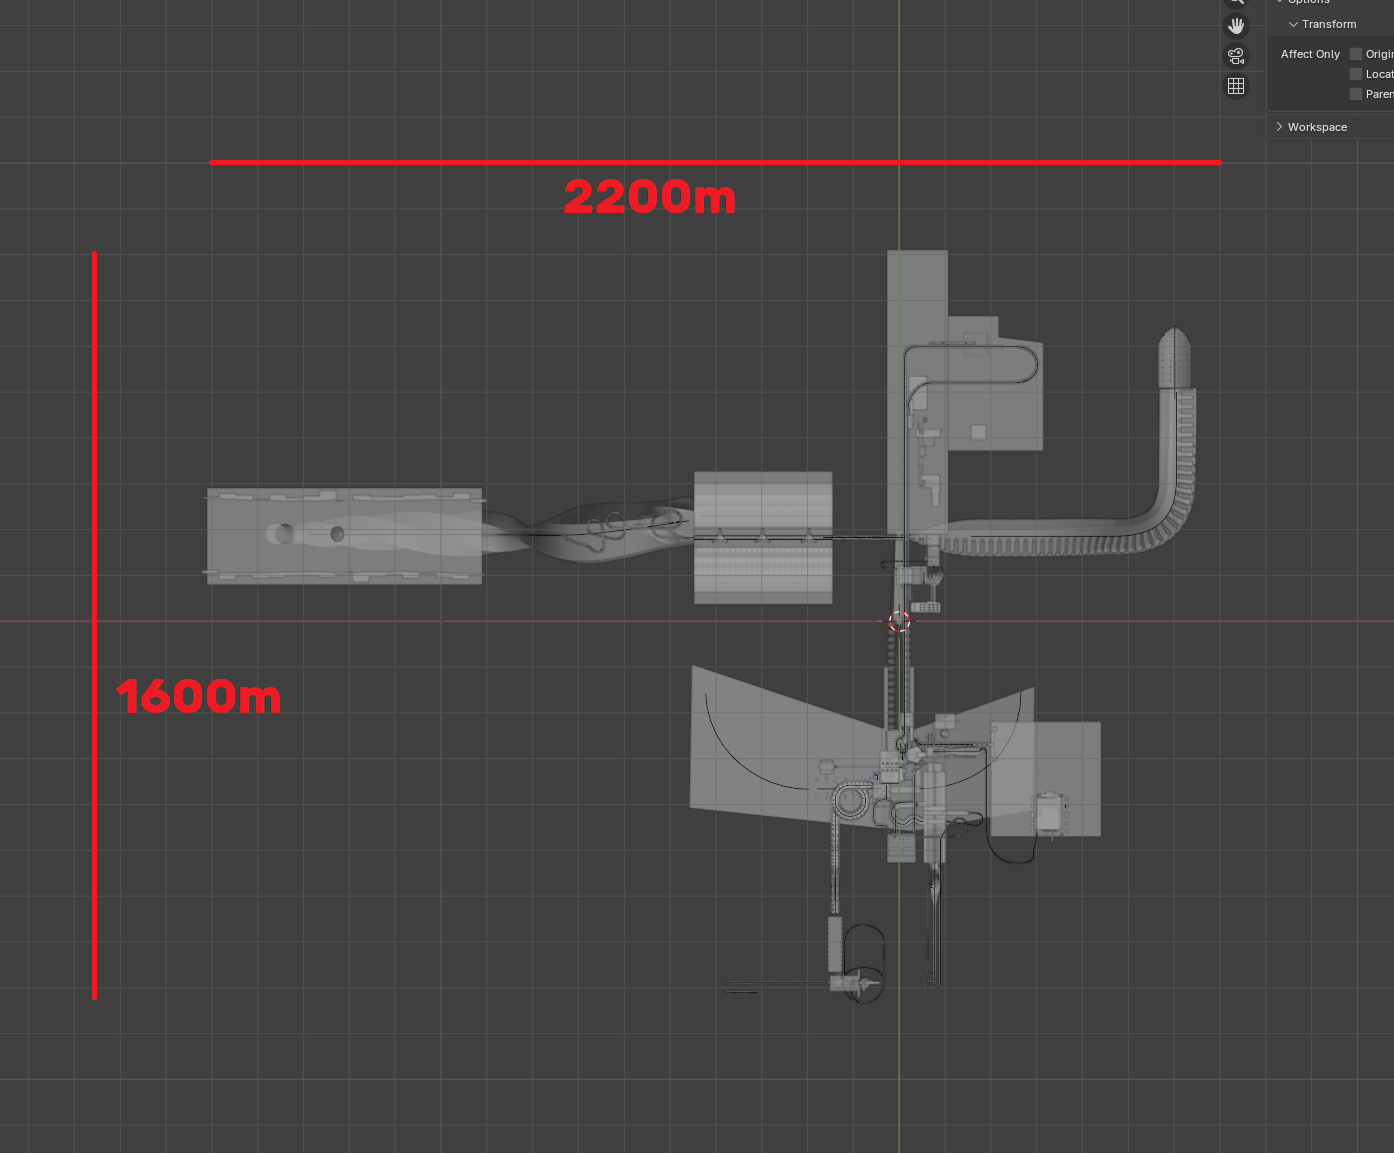This screenshot has width=1394, height=1153.
Task: Click the 3D cursor at the origin
Action: pyautogui.click(x=899, y=621)
